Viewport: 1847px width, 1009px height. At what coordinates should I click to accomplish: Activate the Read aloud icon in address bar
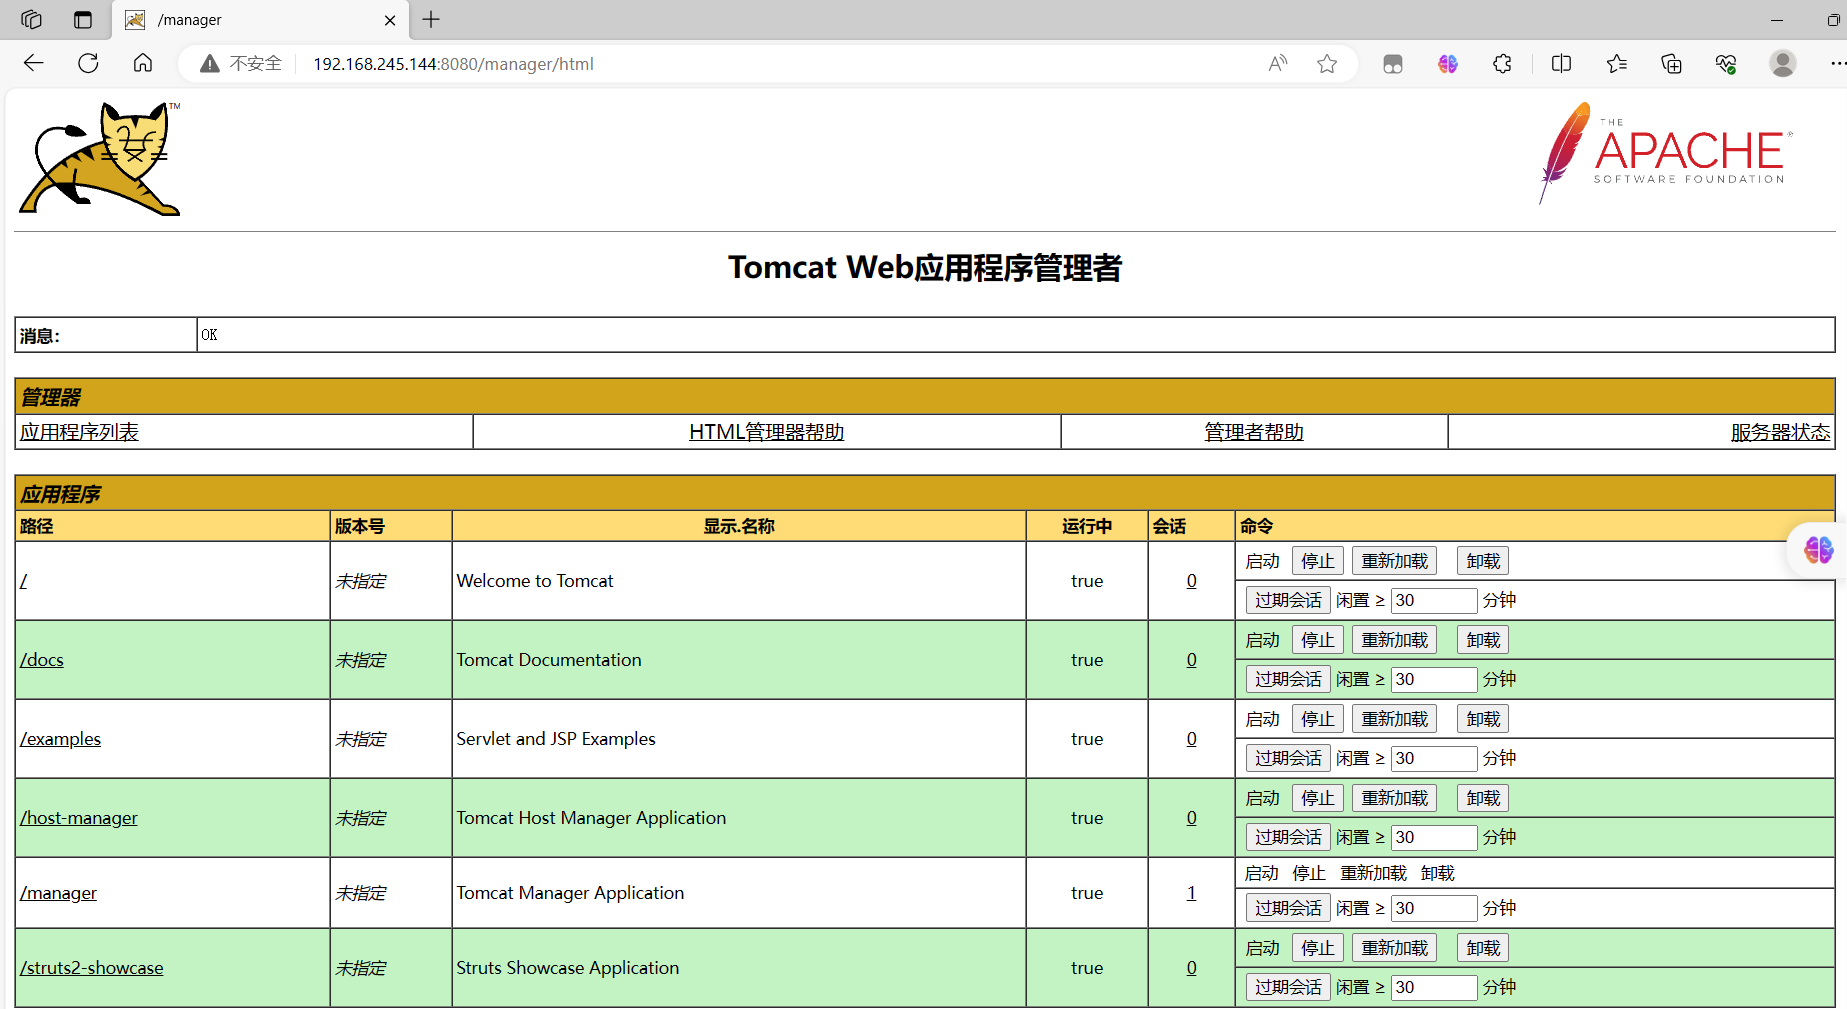[1278, 64]
